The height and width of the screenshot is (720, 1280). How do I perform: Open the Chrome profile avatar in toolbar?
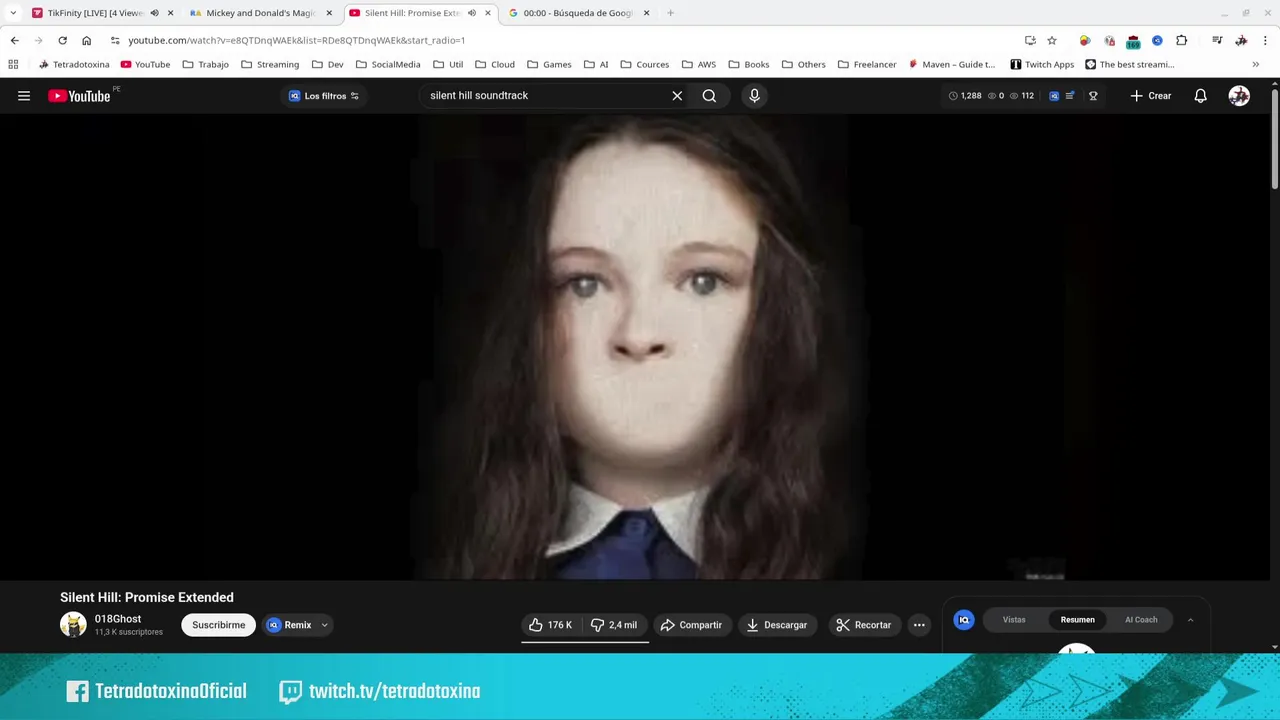click(1241, 40)
